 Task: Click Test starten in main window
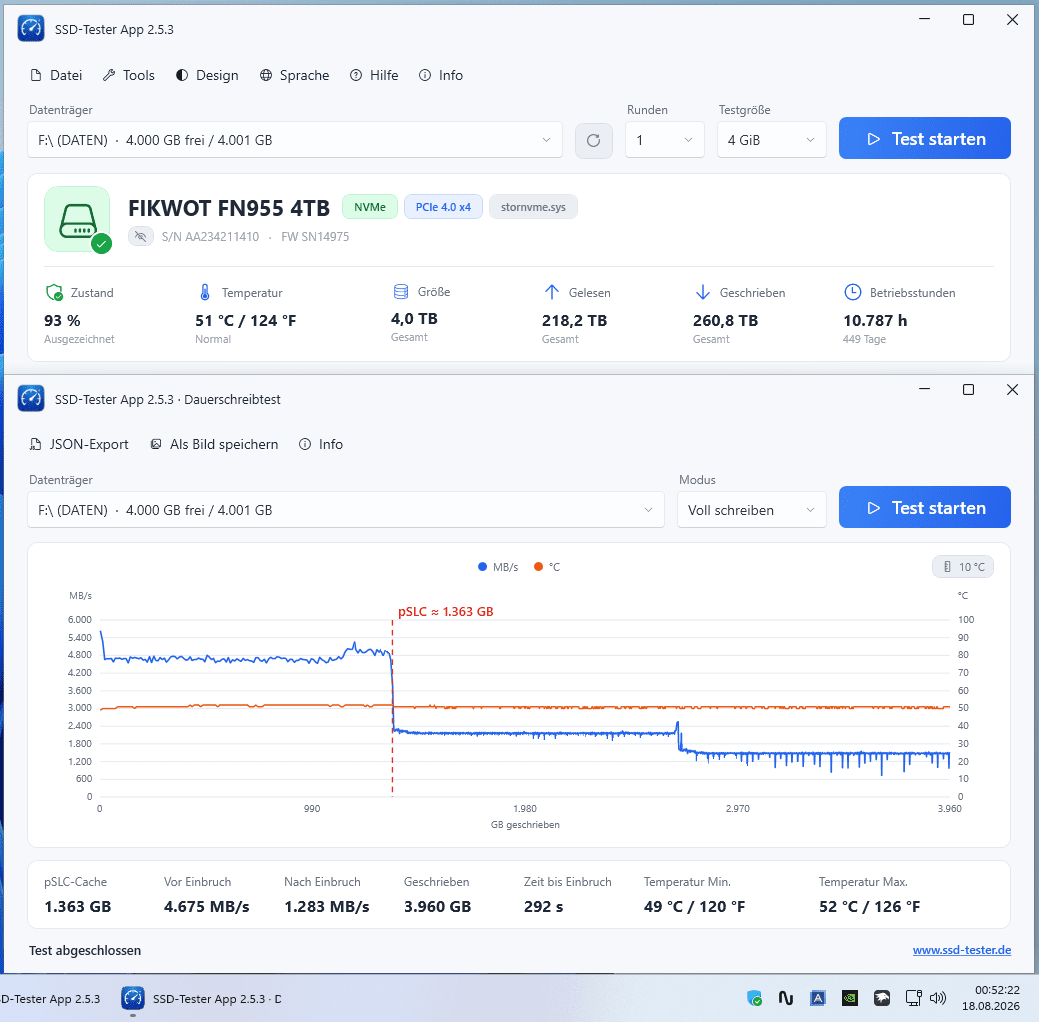pos(924,139)
